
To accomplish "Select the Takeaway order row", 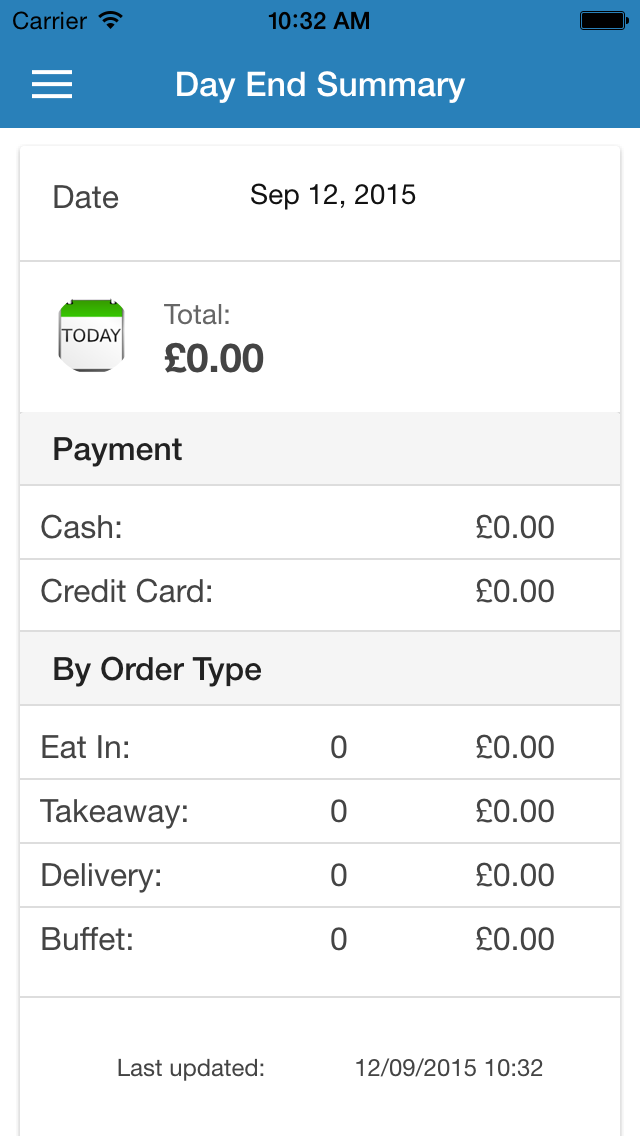I will coord(320,811).
